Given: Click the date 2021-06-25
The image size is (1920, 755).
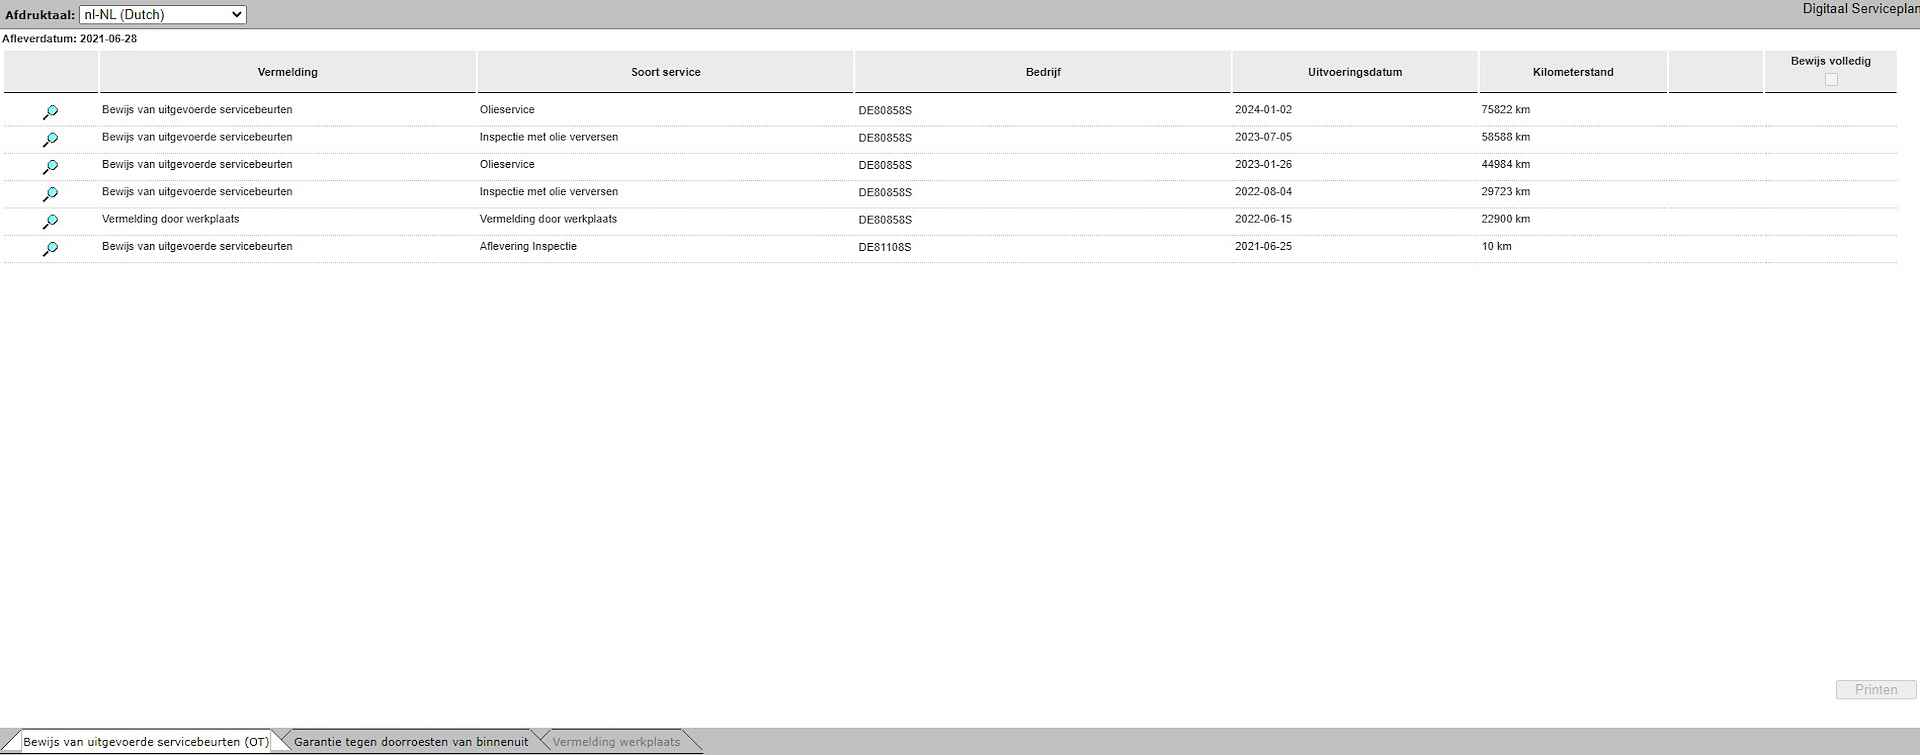Looking at the screenshot, I should point(1263,246).
